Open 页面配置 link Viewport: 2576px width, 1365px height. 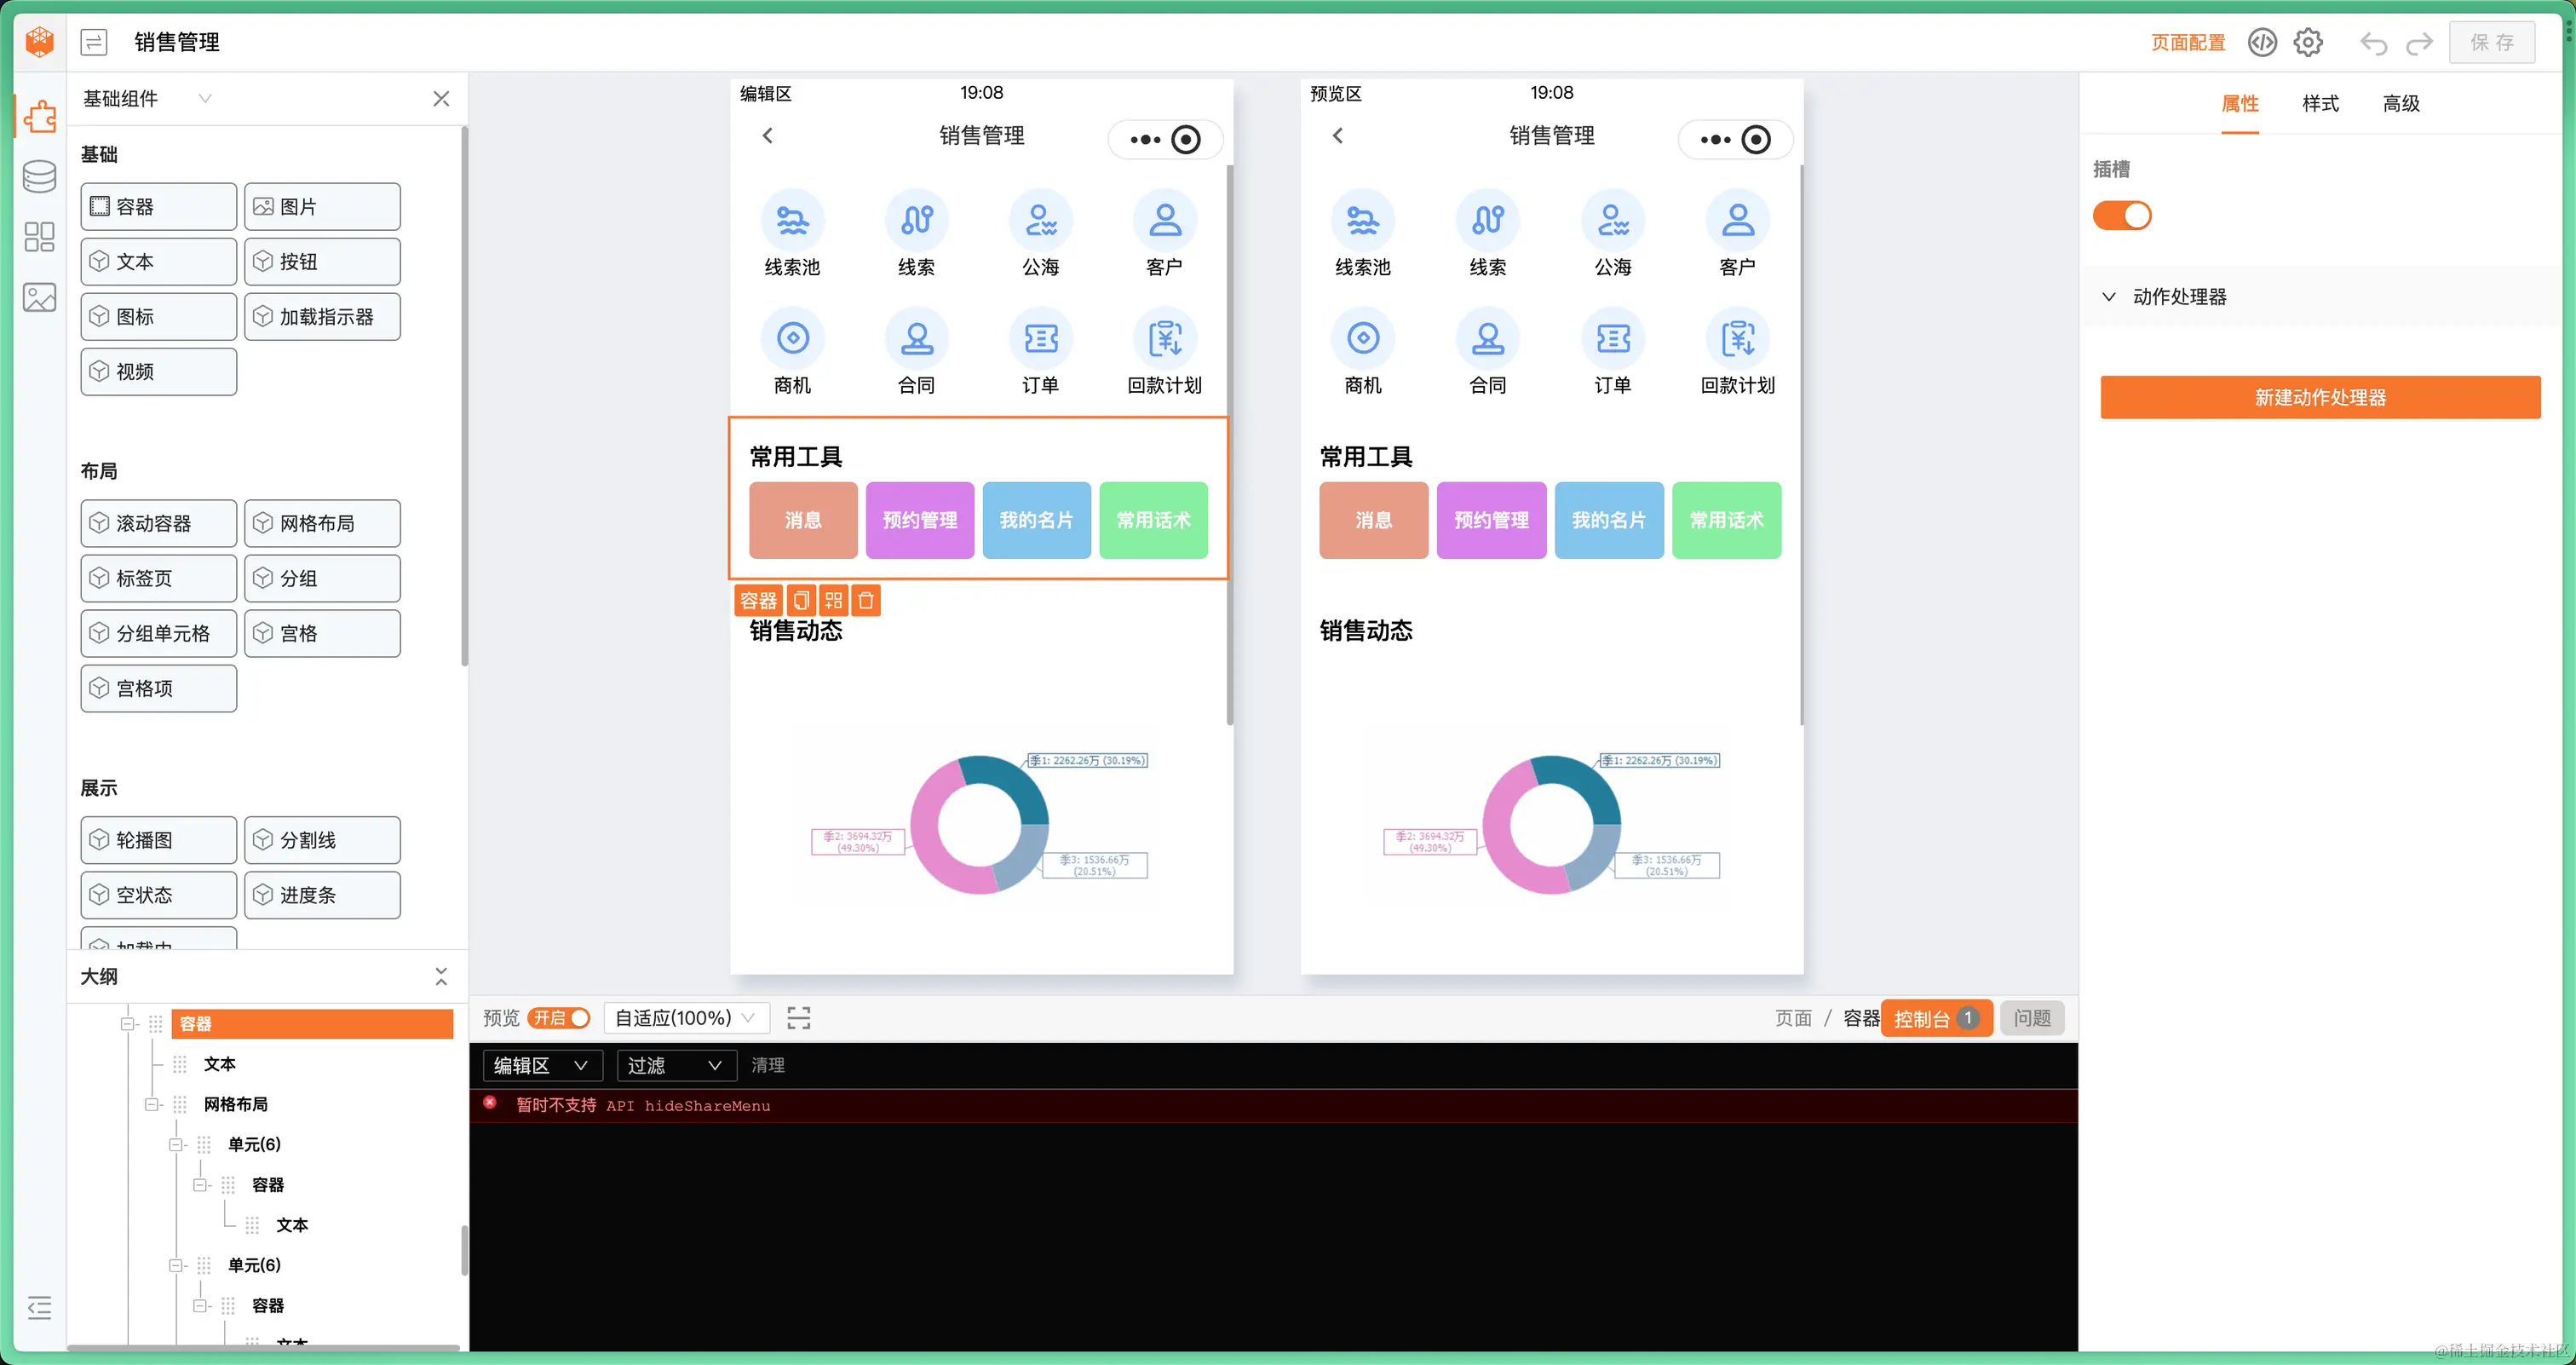[2188, 42]
